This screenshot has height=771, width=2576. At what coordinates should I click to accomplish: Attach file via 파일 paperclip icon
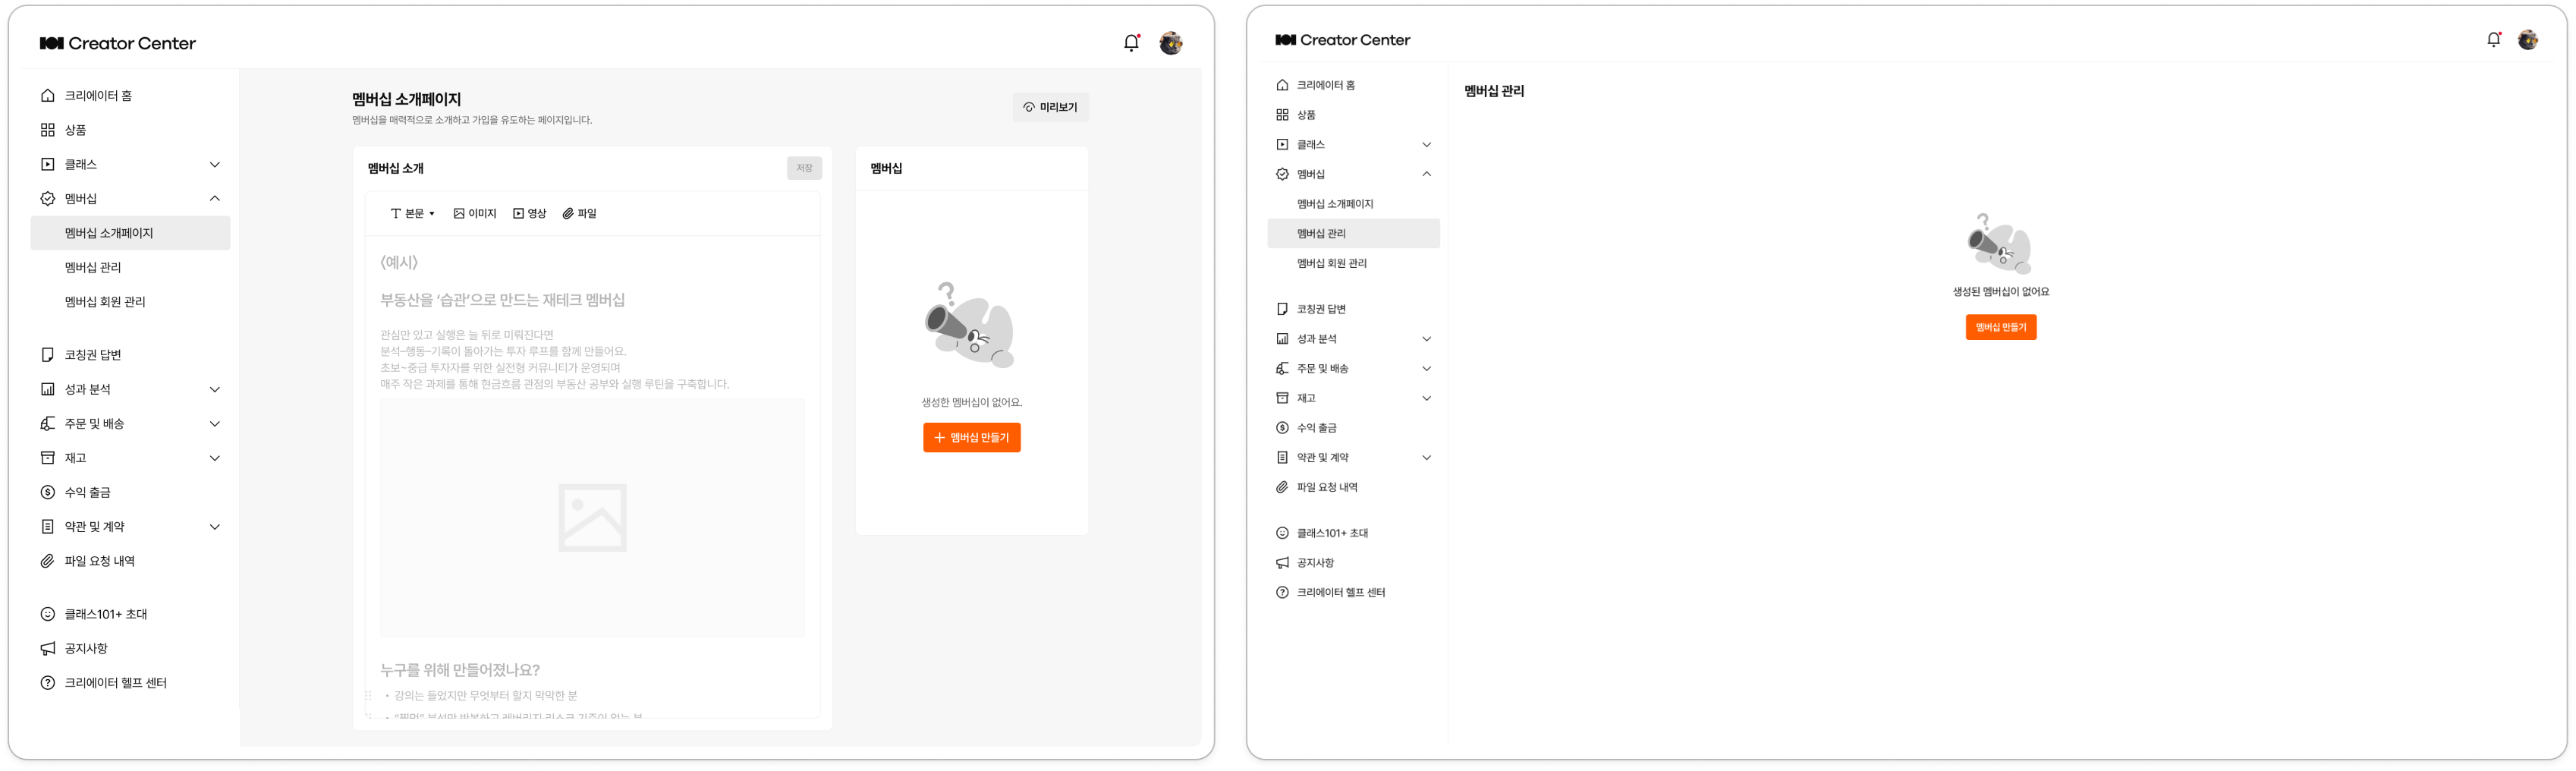click(580, 213)
